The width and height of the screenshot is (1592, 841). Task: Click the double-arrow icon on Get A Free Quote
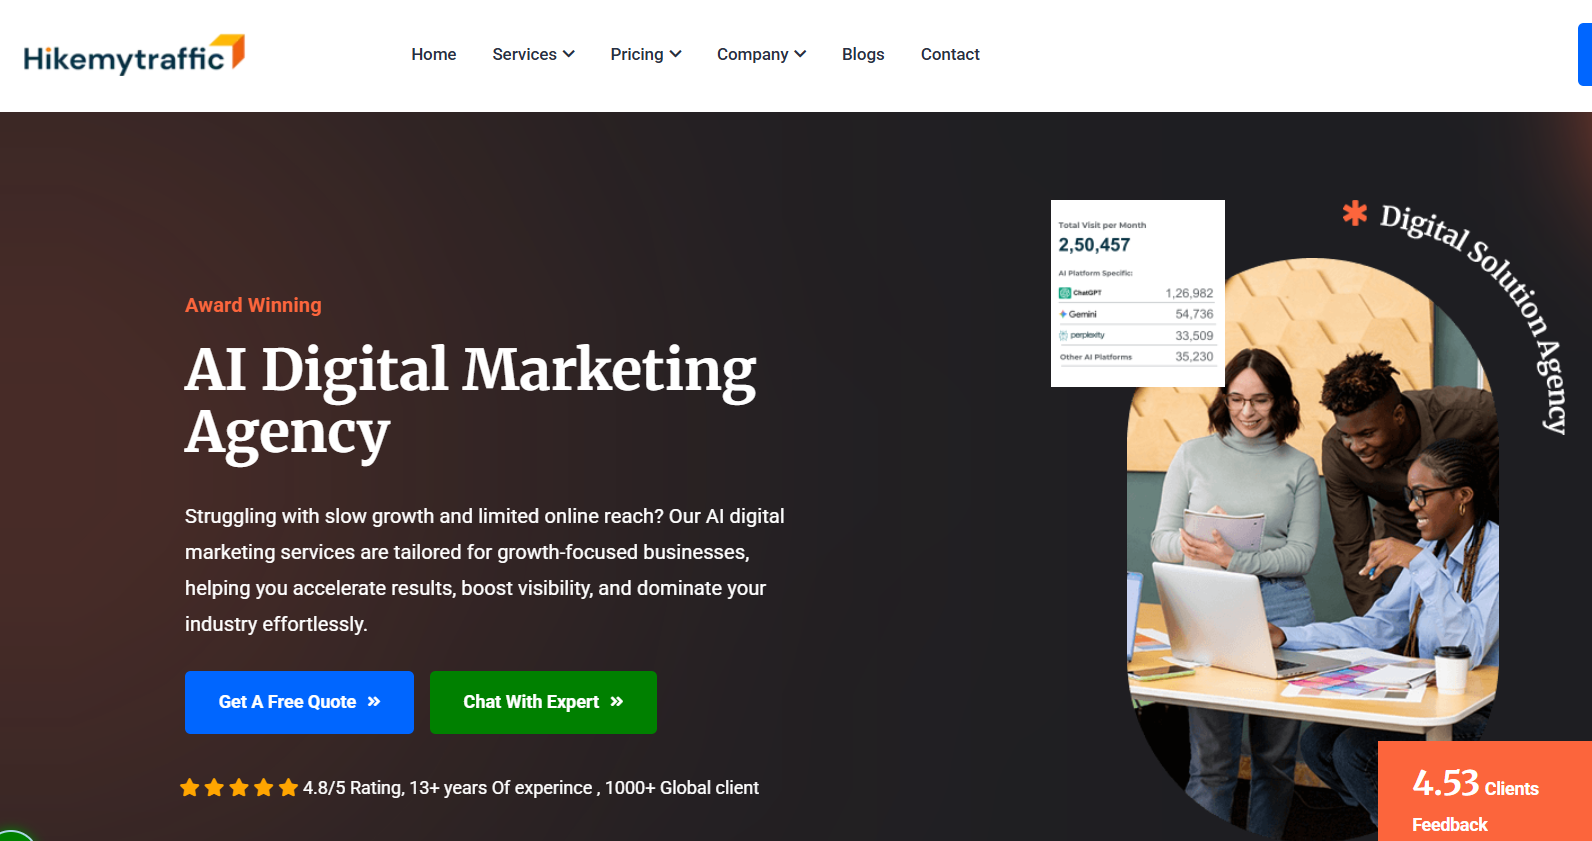(x=374, y=702)
